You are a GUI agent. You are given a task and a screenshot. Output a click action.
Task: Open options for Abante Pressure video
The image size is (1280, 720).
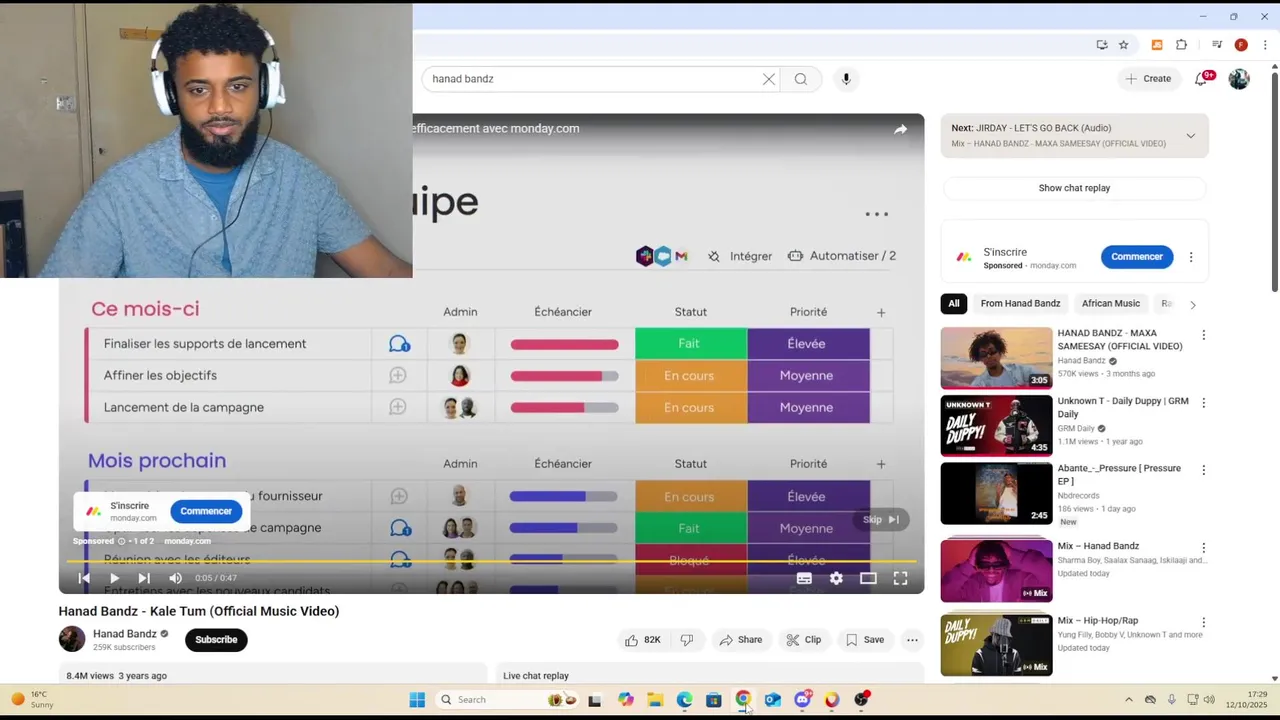tap(1203, 470)
